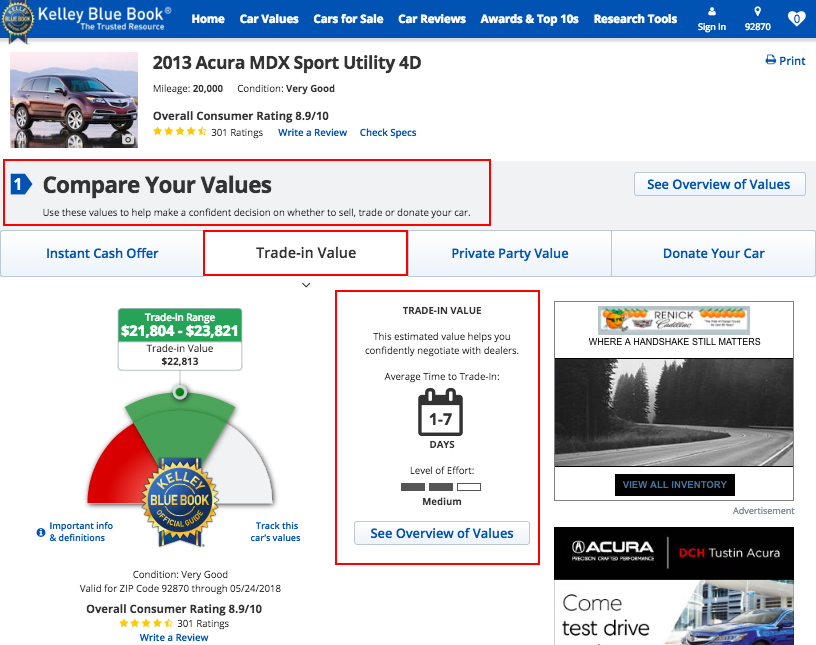
Task: Click the Kelley Blue Book Official Guide seal
Action: coord(180,502)
